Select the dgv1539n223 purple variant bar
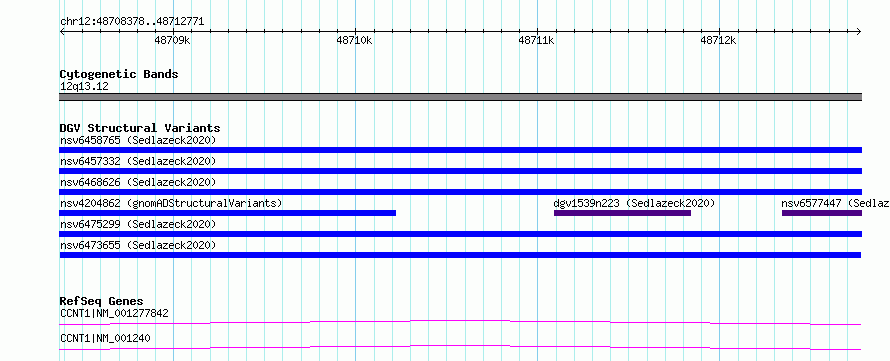This screenshot has height=361, width=890. coord(622,213)
